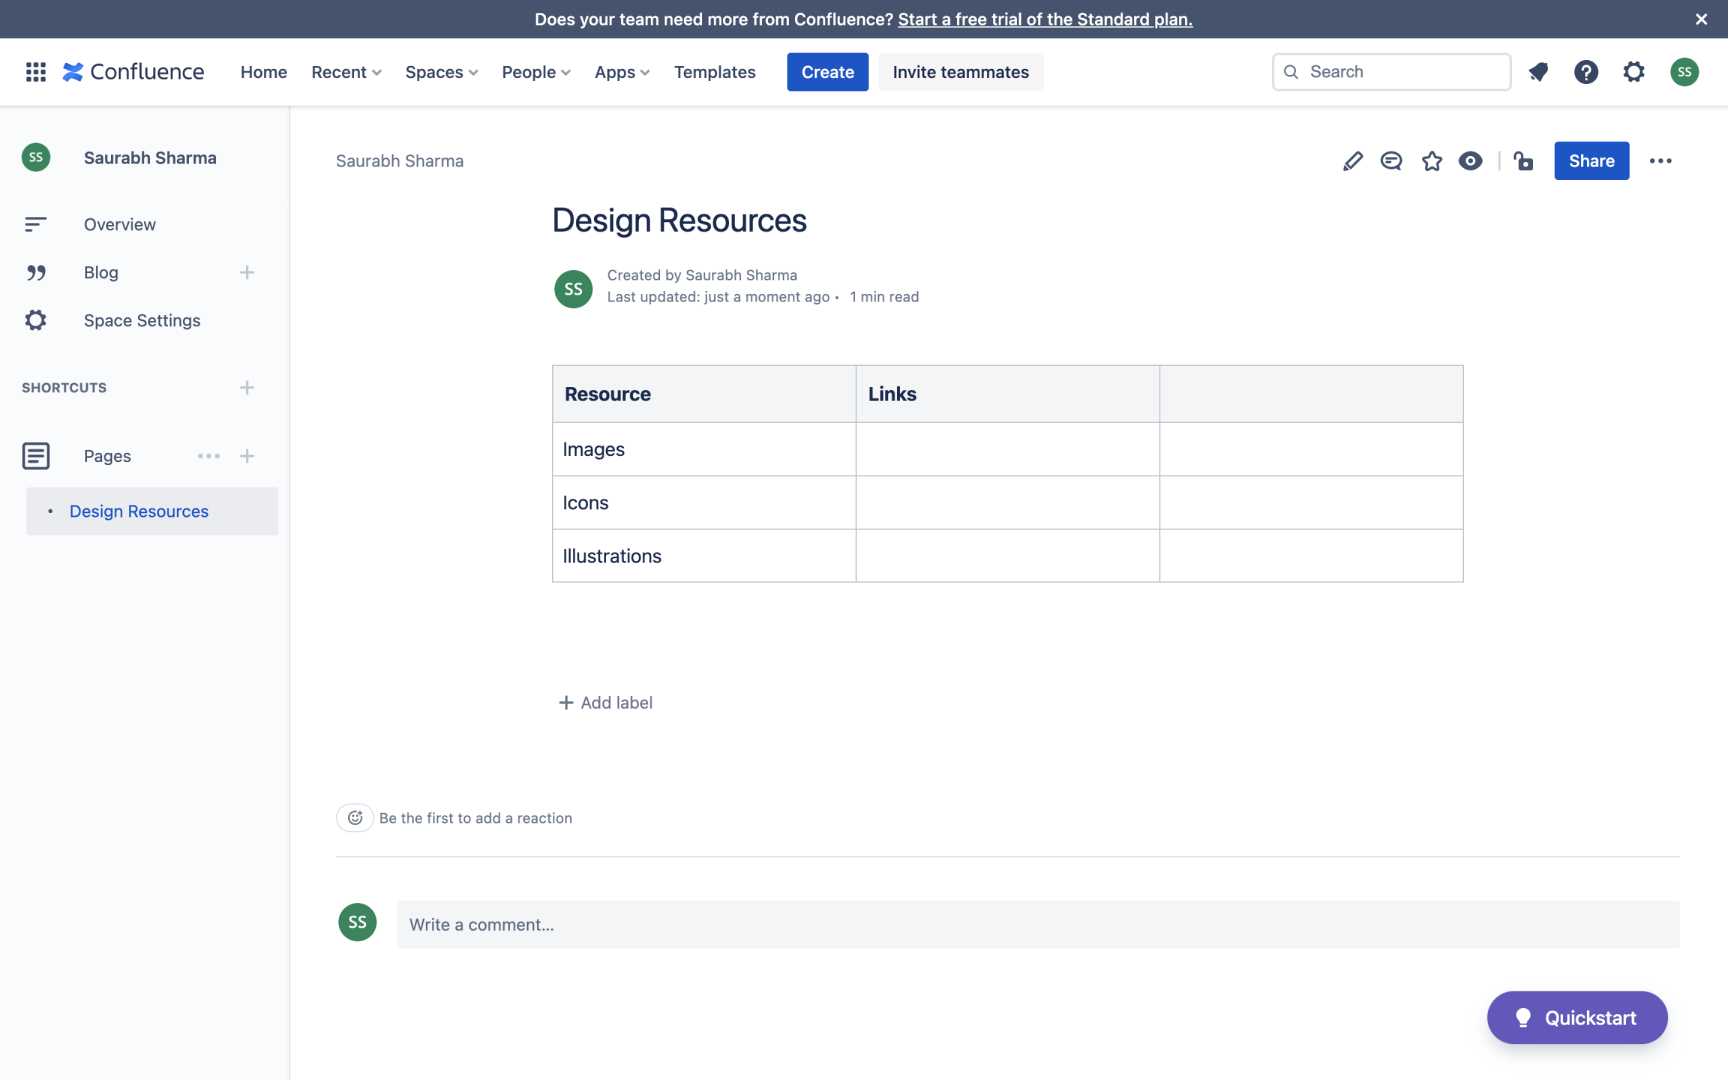Click the Write a comment field

[700, 924]
